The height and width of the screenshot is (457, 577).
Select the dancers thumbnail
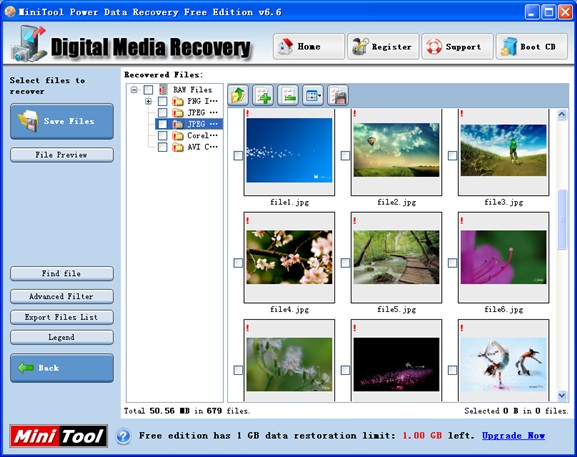coord(503,365)
